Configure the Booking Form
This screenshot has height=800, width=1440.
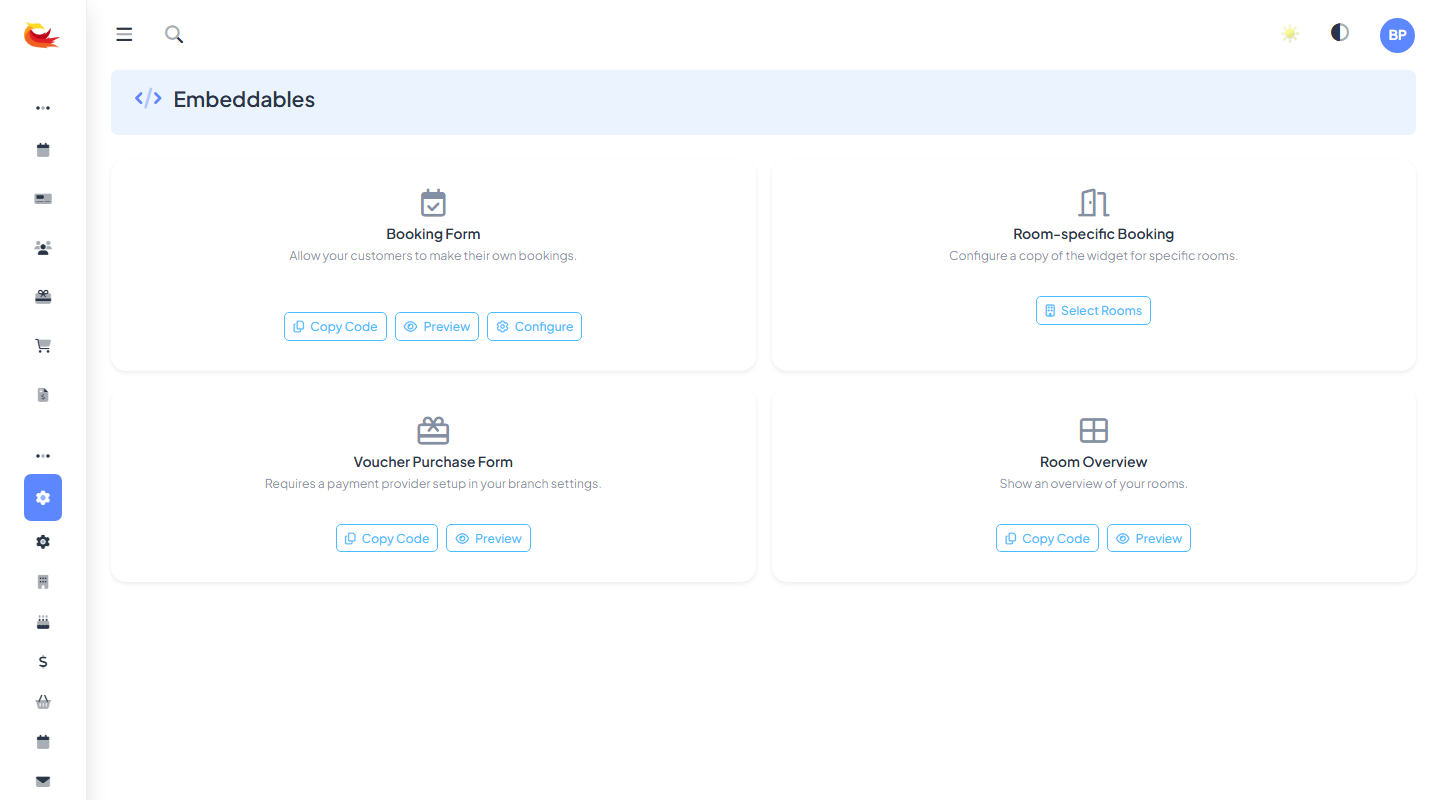point(534,327)
